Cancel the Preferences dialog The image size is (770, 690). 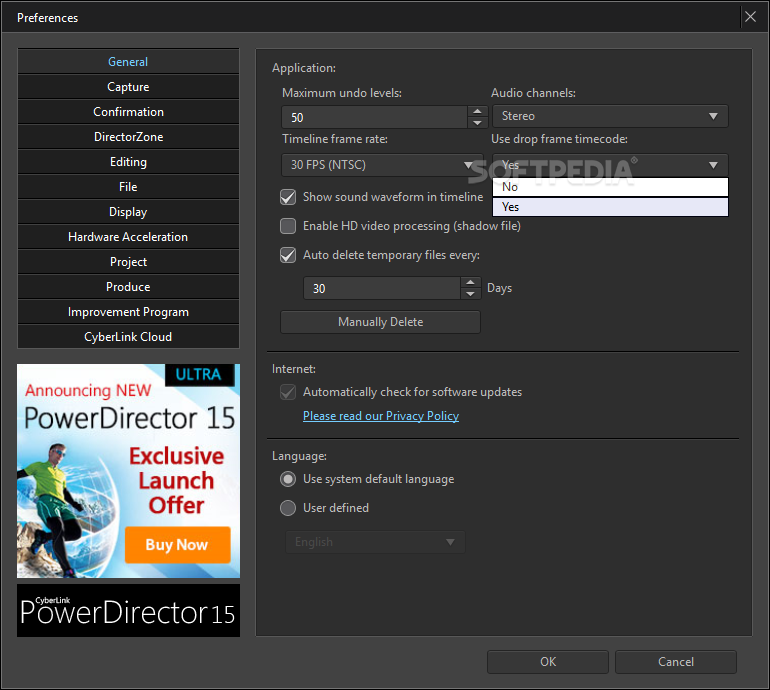(676, 662)
